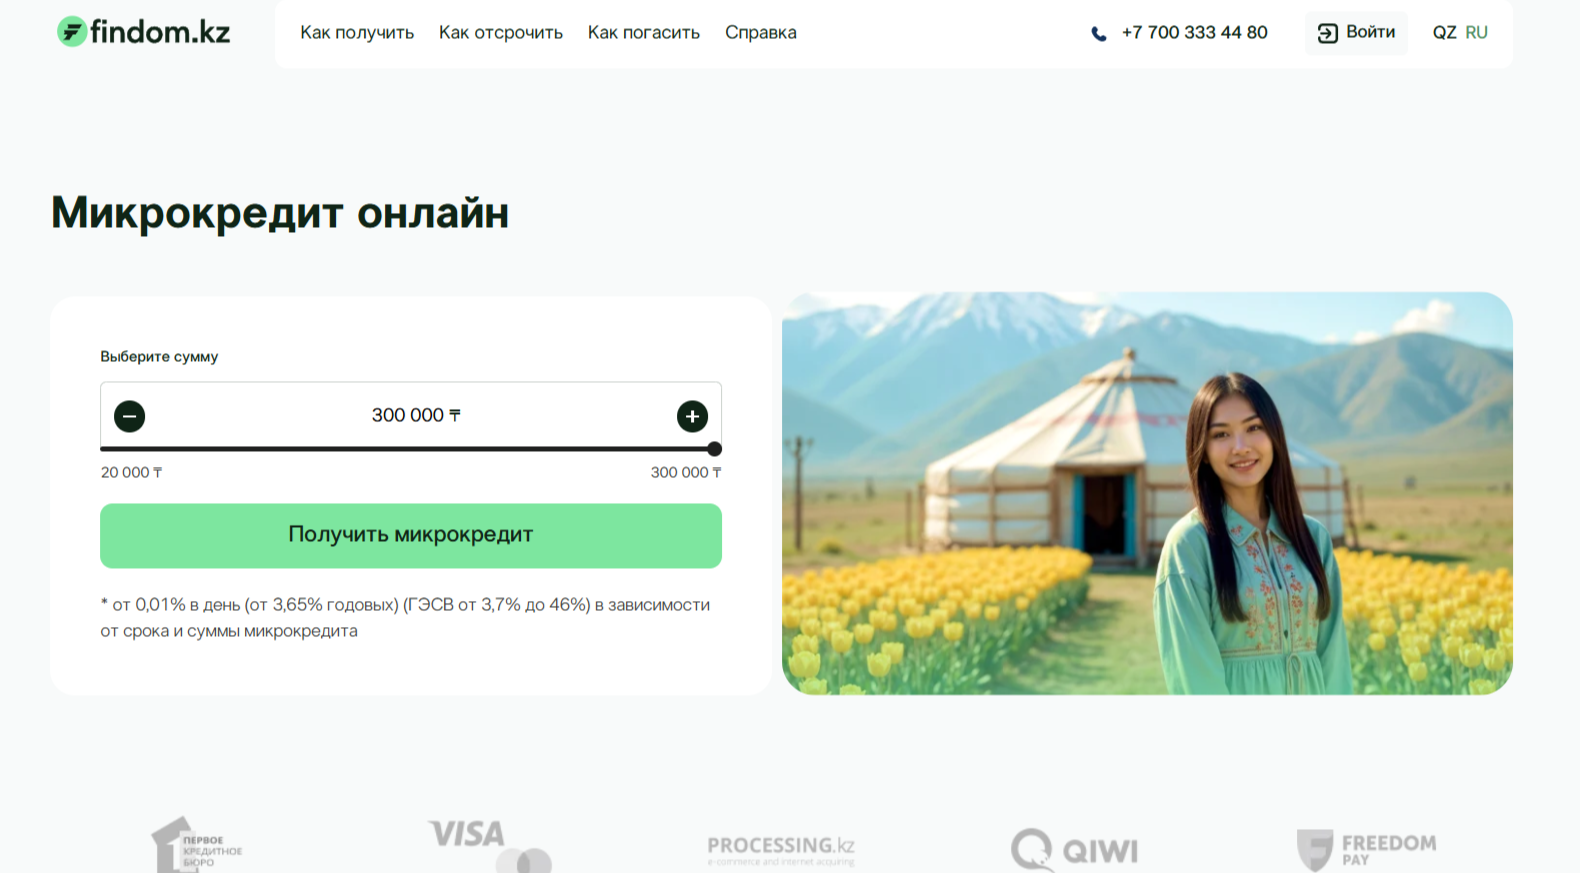Click the Войти login button
The height and width of the screenshot is (873, 1580).
[x=1356, y=33]
